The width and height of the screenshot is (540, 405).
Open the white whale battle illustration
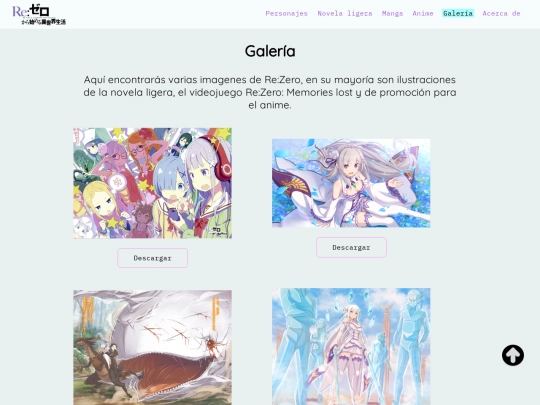[153, 347]
